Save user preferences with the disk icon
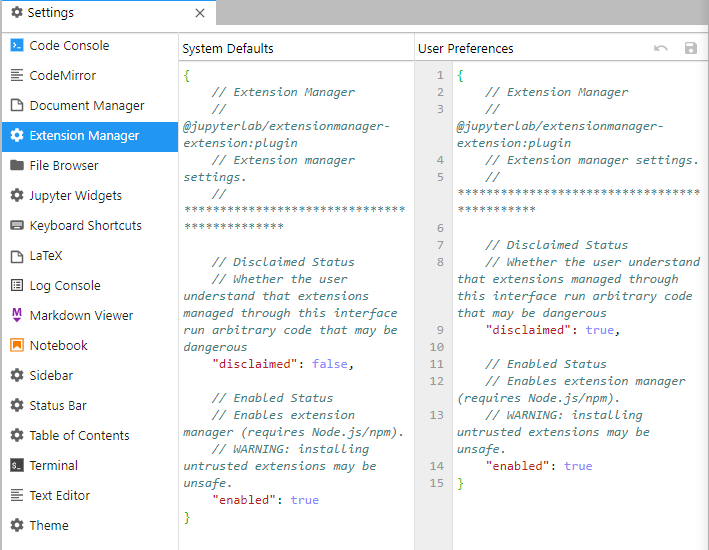 [690, 48]
